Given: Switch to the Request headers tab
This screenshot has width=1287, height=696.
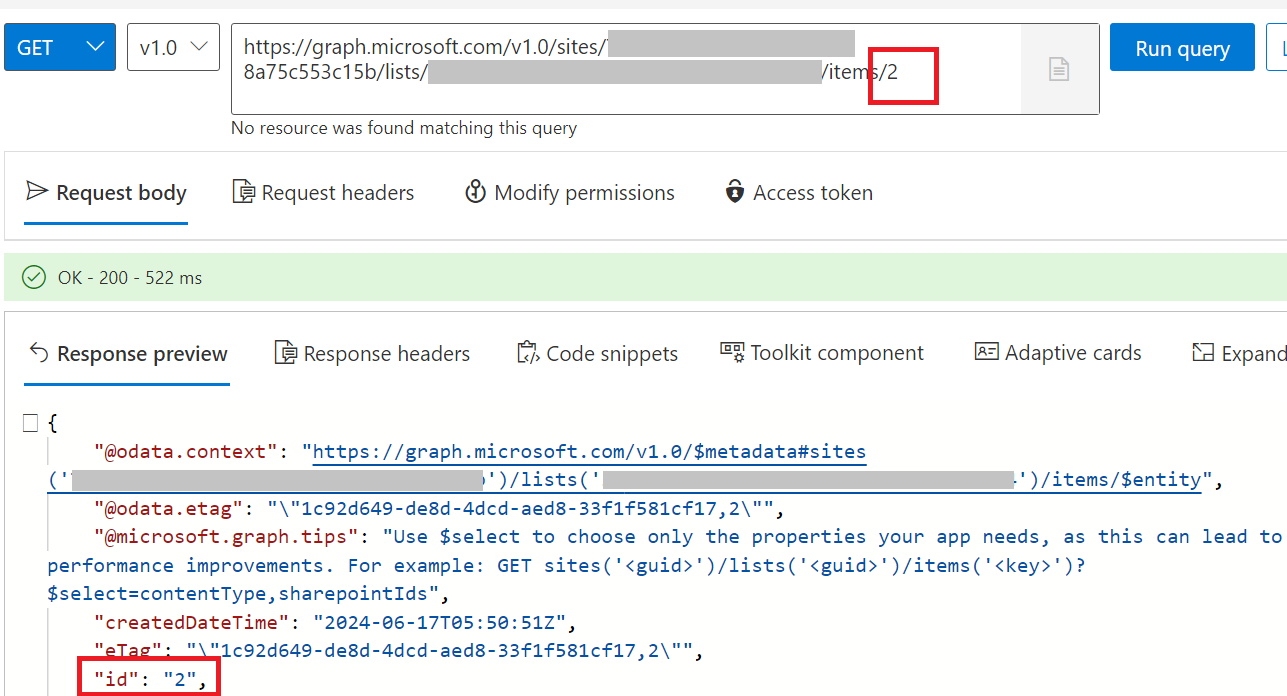Looking at the screenshot, I should pos(323,192).
